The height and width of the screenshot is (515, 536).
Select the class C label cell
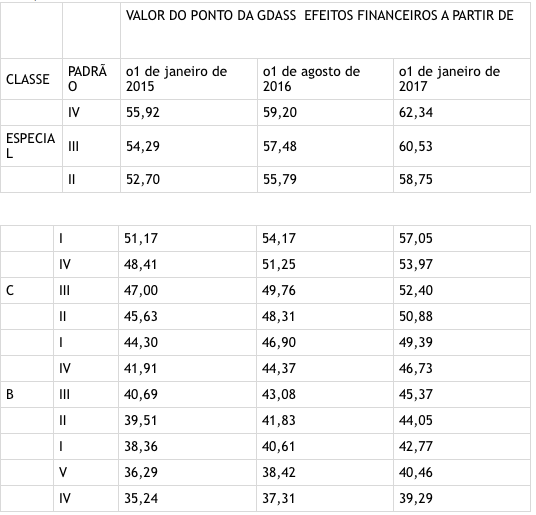point(27,290)
